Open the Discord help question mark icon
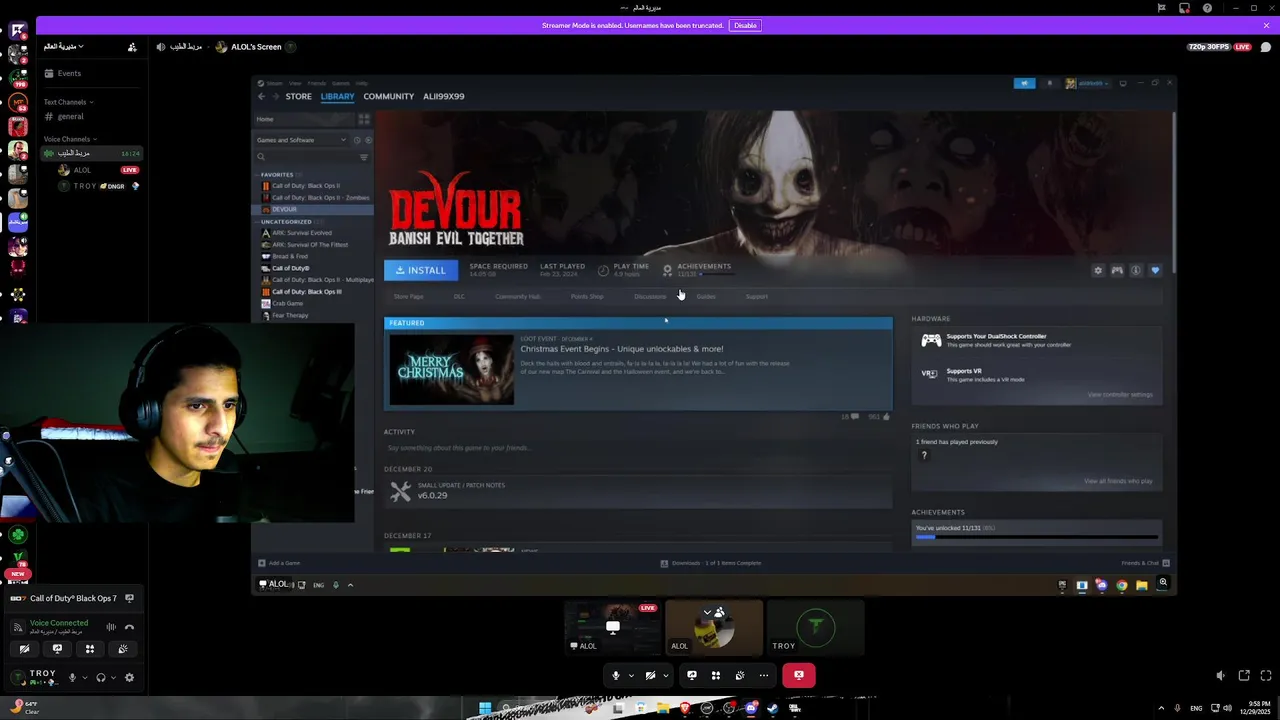The image size is (1280, 720). click(1207, 8)
